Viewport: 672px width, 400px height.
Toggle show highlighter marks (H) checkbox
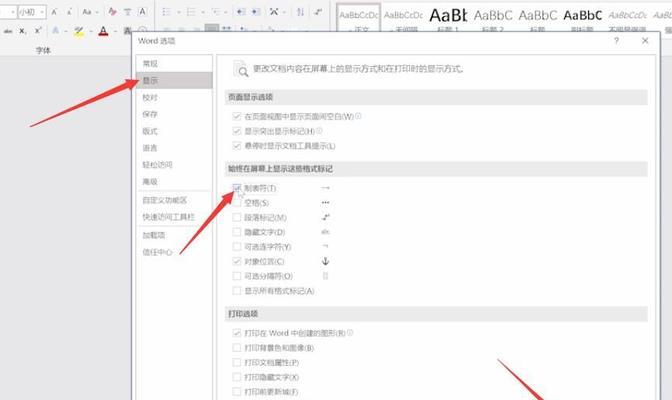click(237, 131)
